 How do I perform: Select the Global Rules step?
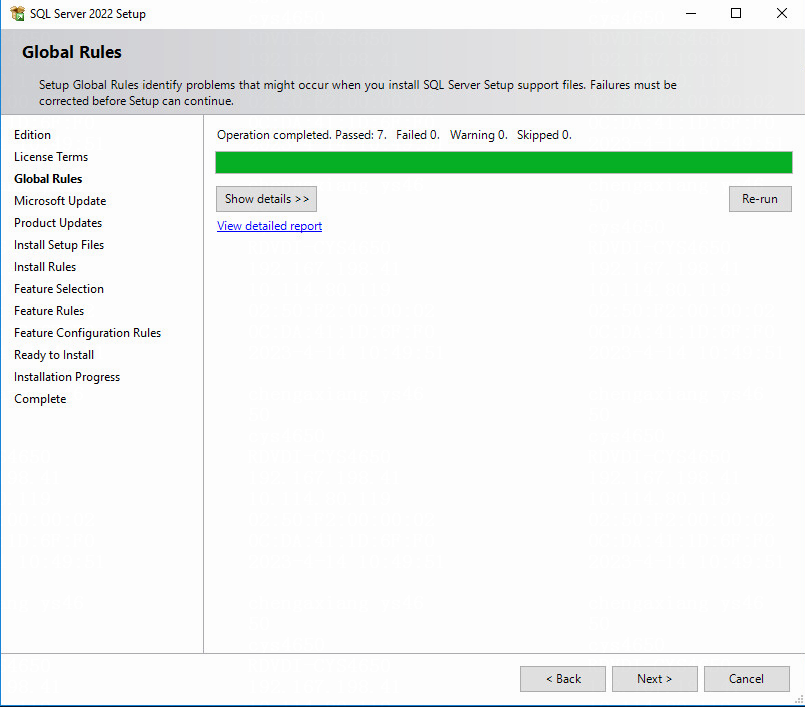[48, 179]
